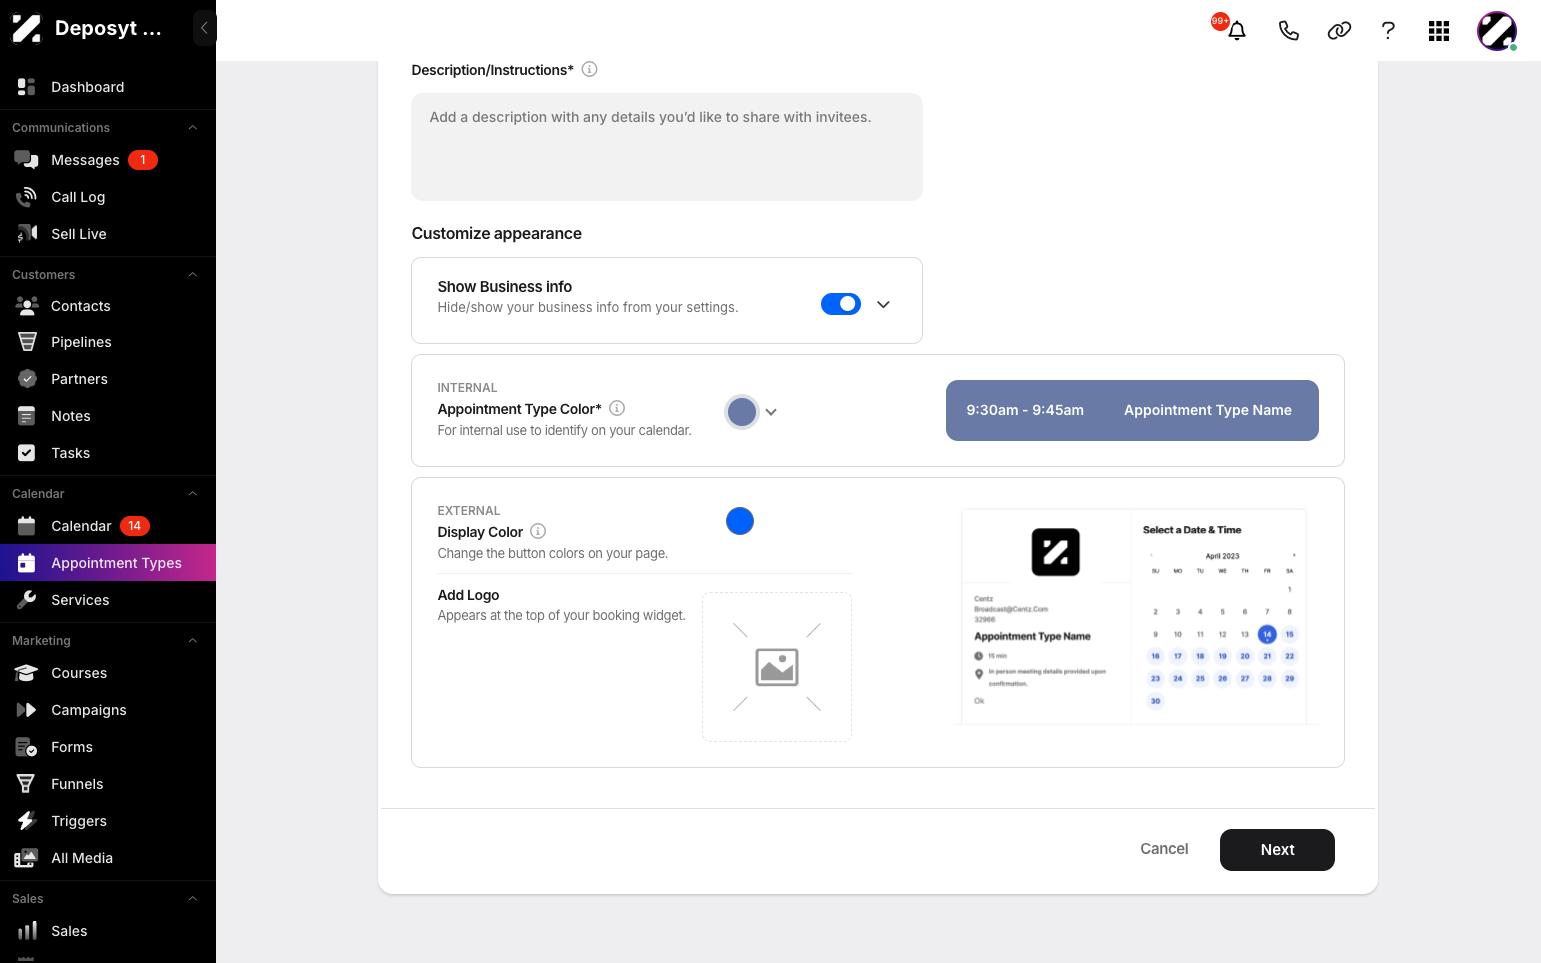The height and width of the screenshot is (963, 1541).
Task: Open the user profile avatar
Action: click(1497, 31)
